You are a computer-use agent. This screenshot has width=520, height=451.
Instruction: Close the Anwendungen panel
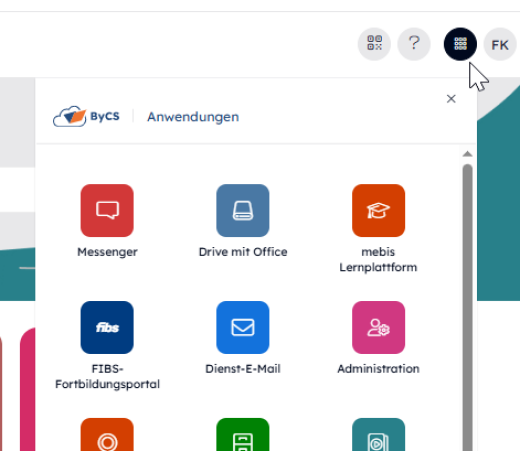pos(451,99)
